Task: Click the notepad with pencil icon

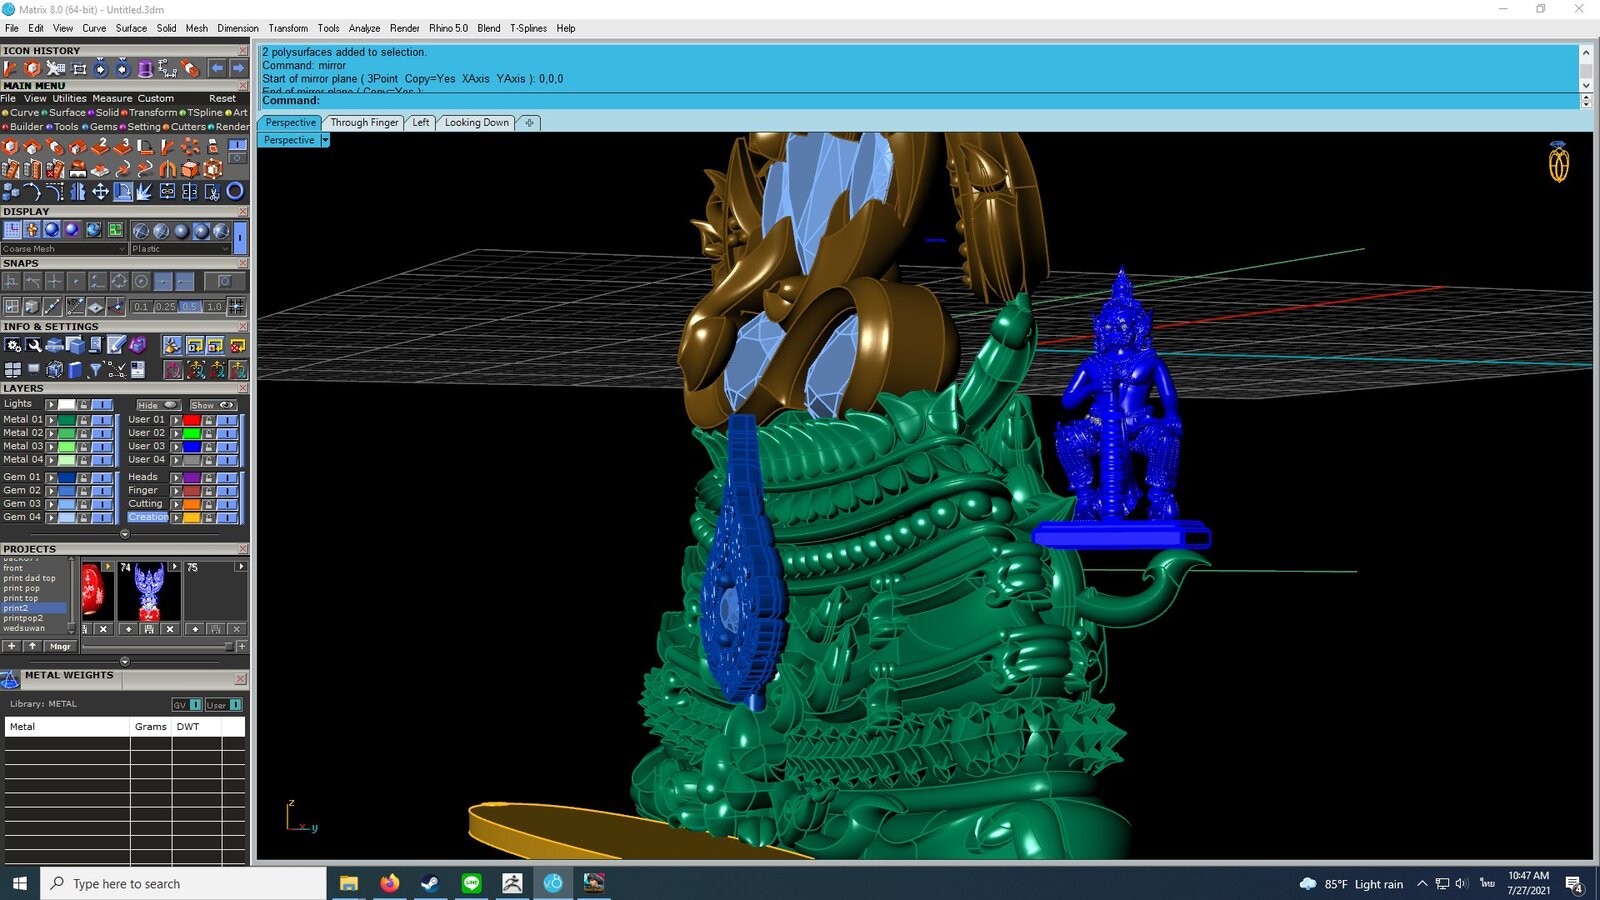Action: point(117,345)
